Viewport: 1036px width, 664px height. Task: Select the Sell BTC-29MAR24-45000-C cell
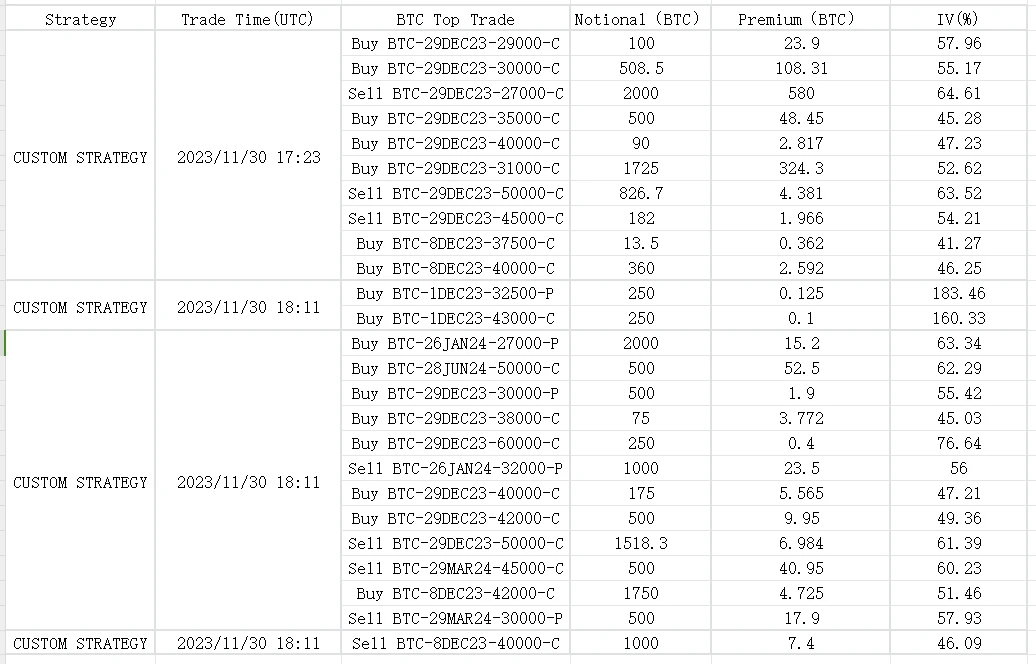pos(455,568)
